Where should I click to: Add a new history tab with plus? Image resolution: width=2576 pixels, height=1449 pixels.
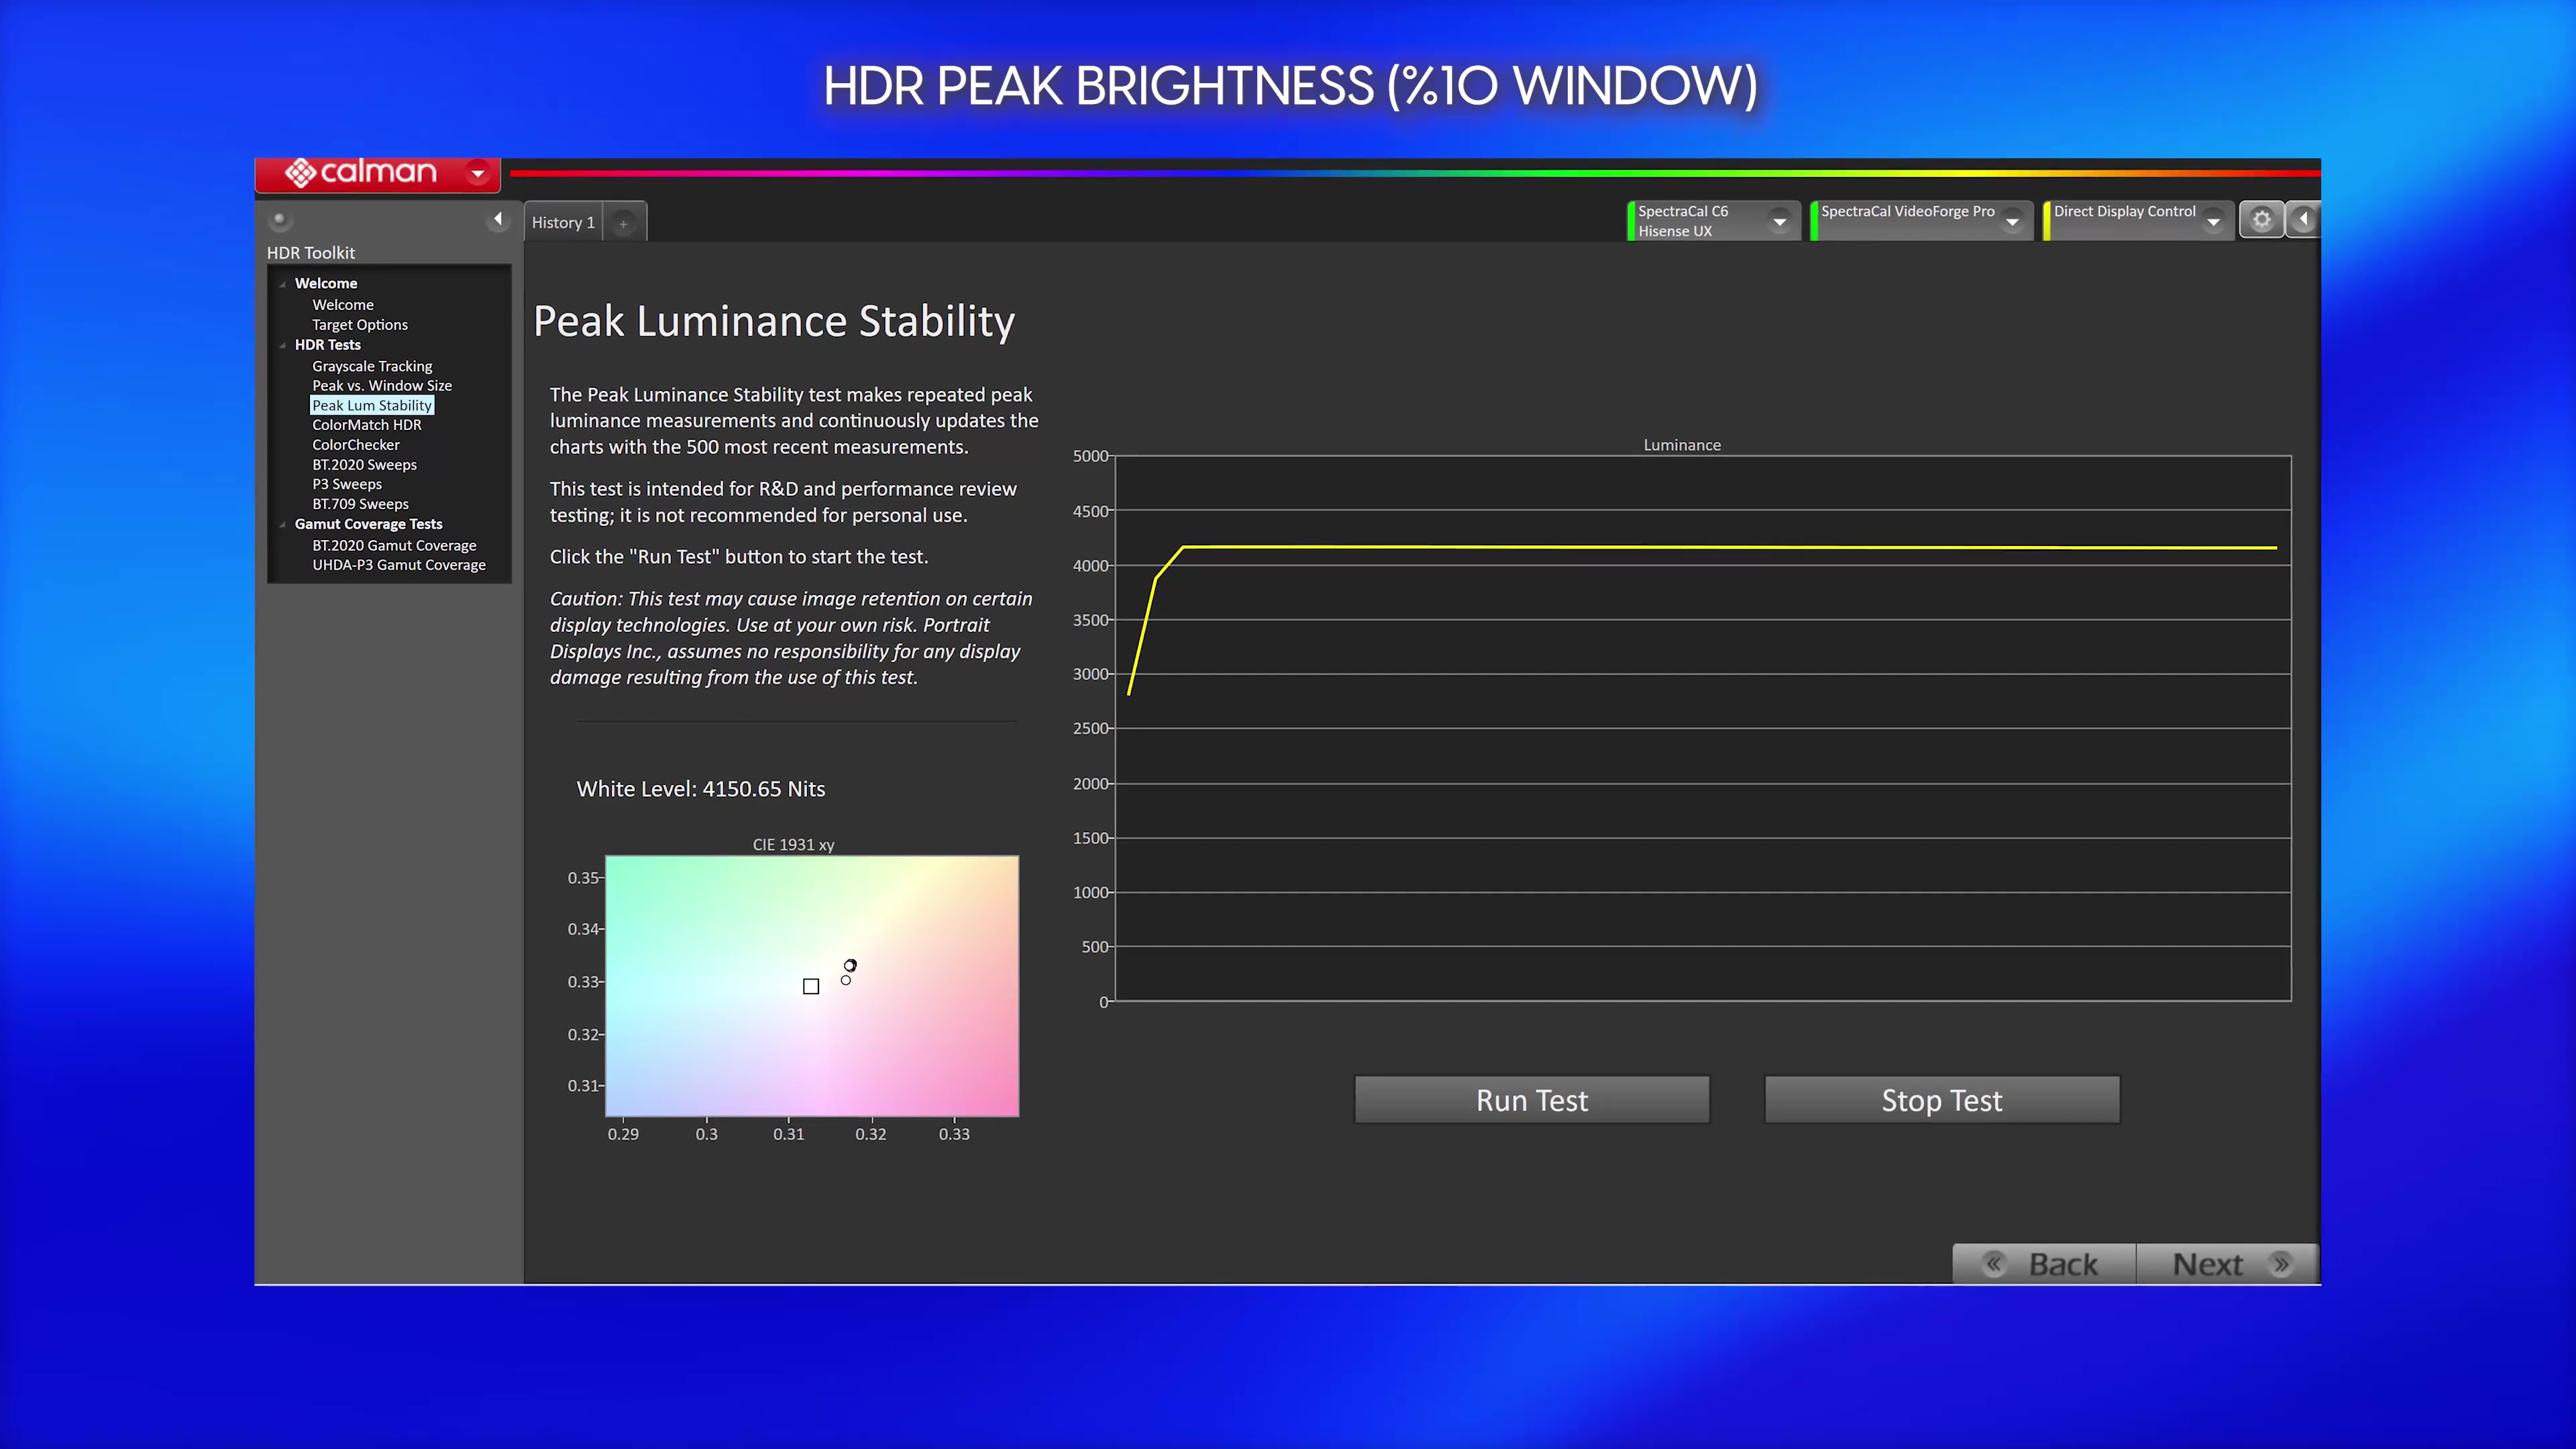click(623, 223)
